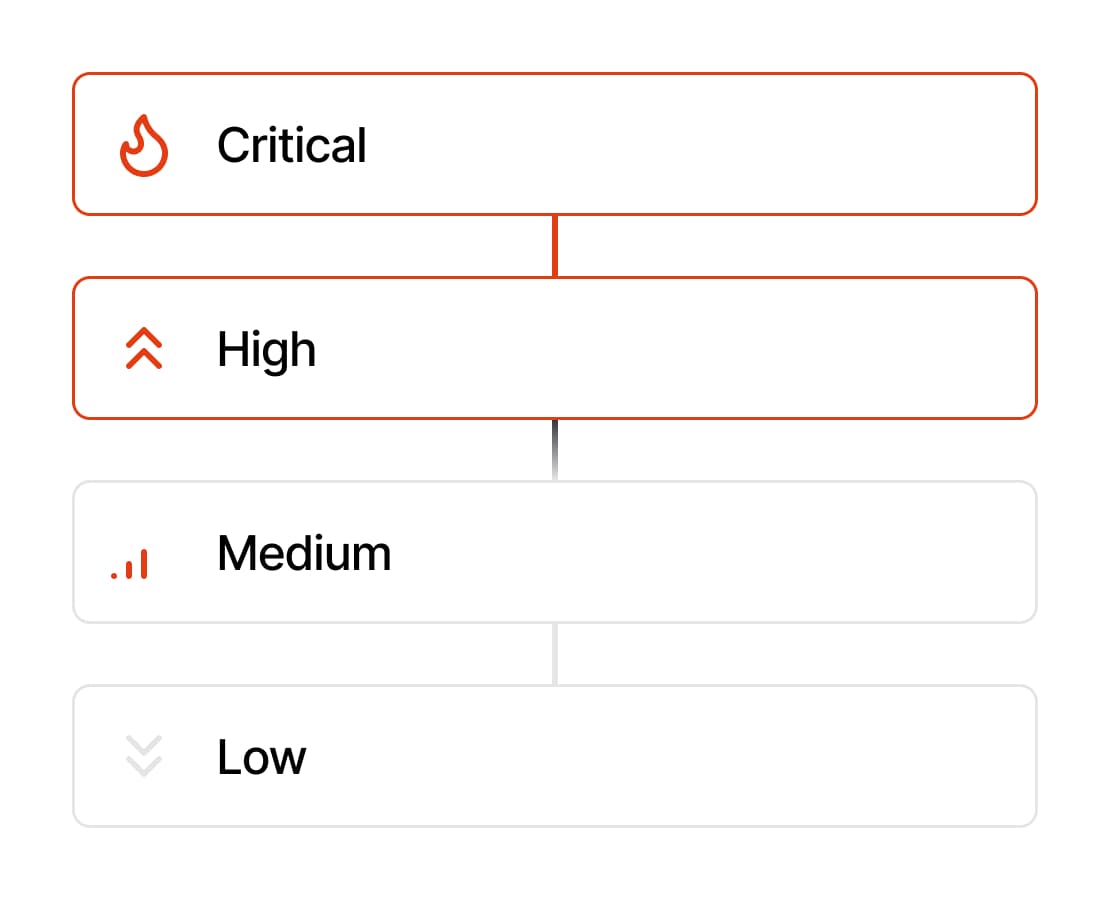
Task: Toggle the High priority selection off
Action: point(555,349)
